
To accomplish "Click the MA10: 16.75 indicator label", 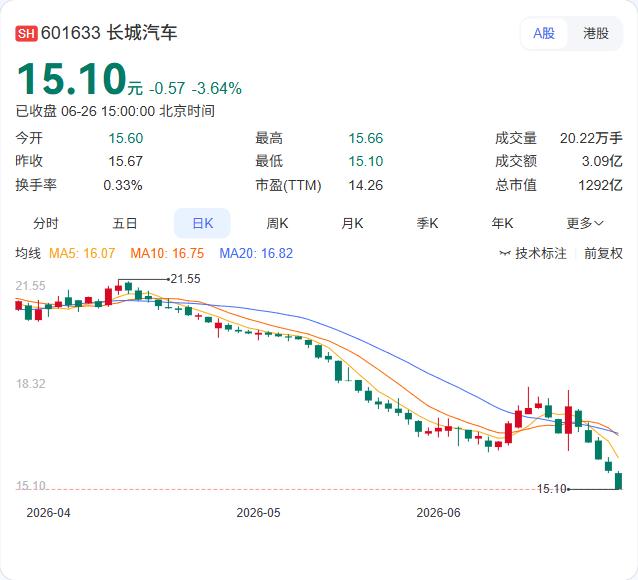I will coord(167,254).
